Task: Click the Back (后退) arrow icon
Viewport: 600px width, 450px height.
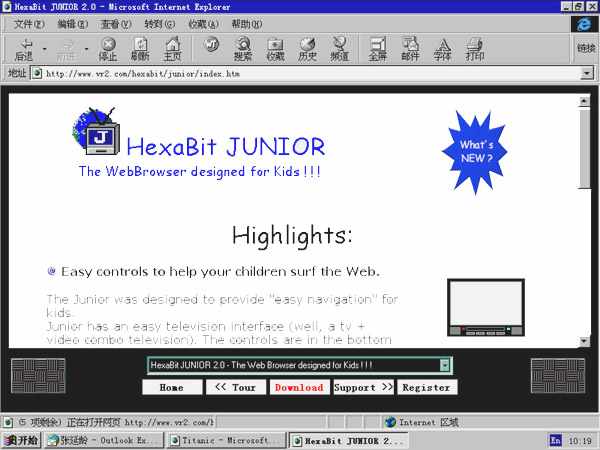Action: (24, 47)
